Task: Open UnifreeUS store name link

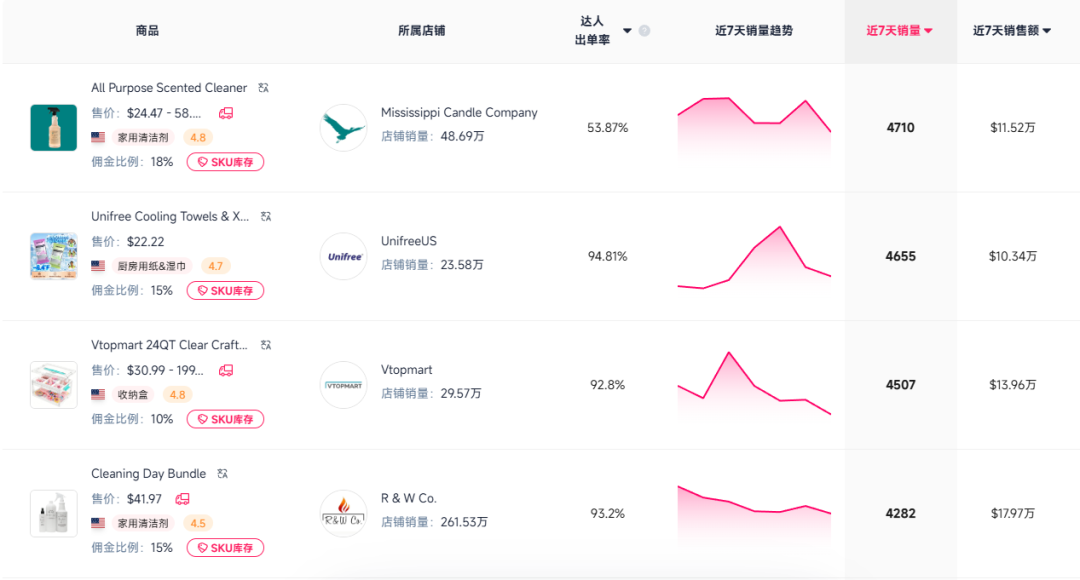Action: (408, 241)
